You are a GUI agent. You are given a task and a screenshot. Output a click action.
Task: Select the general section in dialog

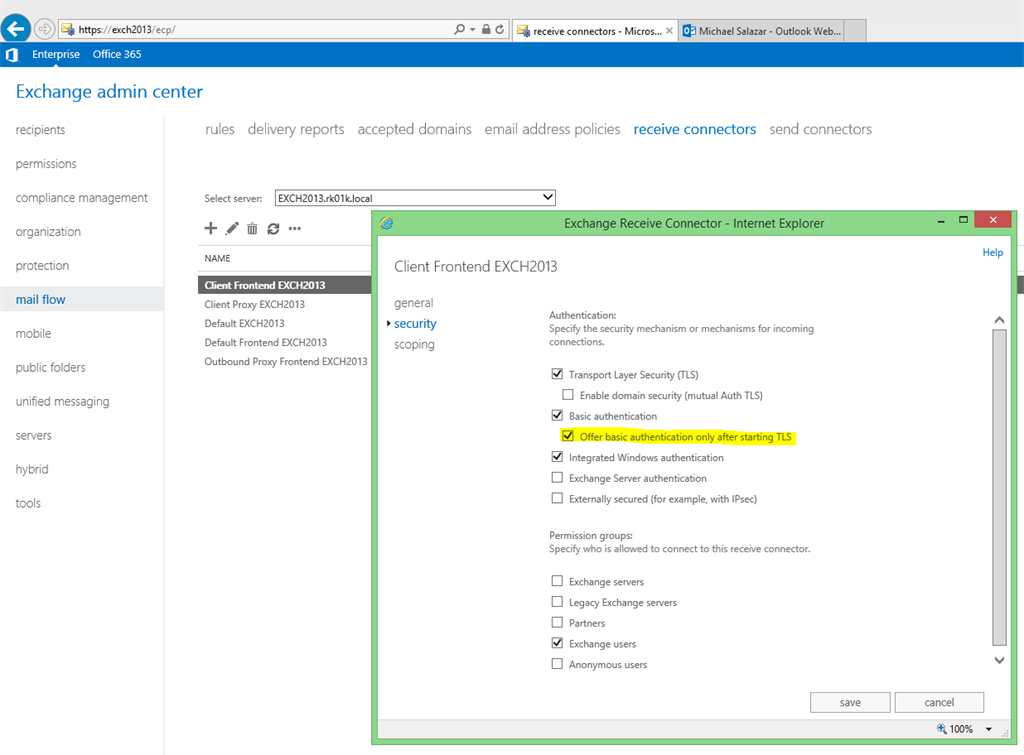tap(413, 303)
